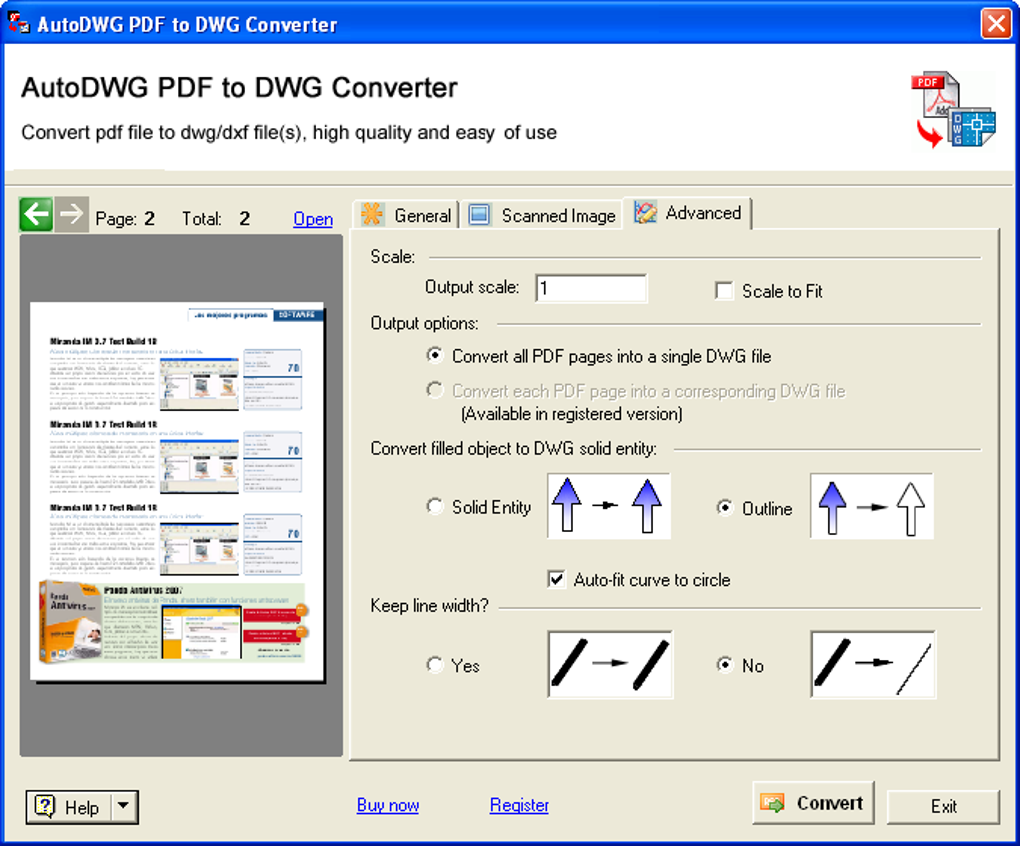Viewport: 1020px width, 846px height.
Task: Select No for keep line width
Action: [725, 665]
